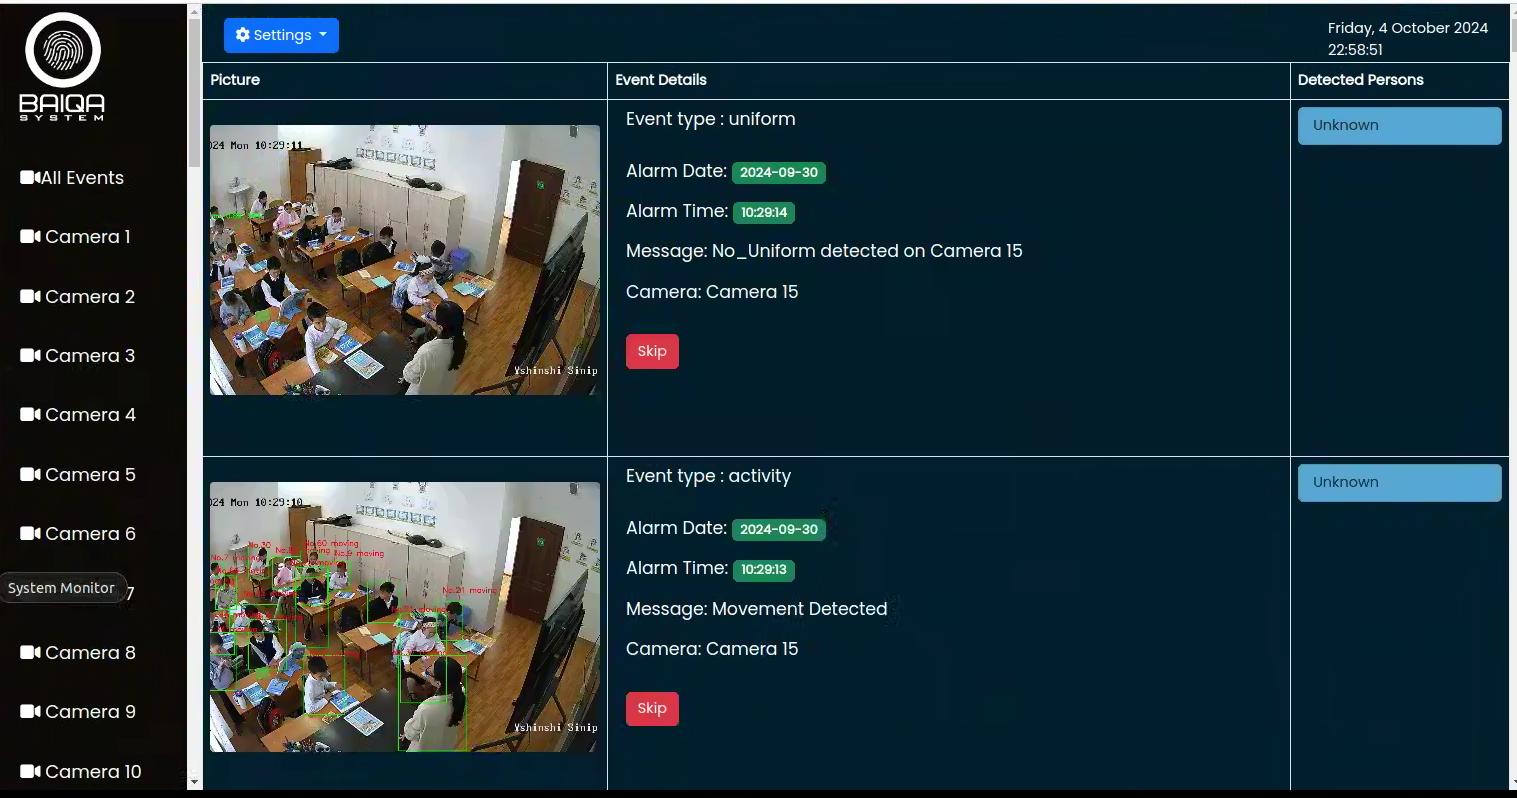
Task: Click the 2024-09-30 alarm date badge
Action: point(778,172)
